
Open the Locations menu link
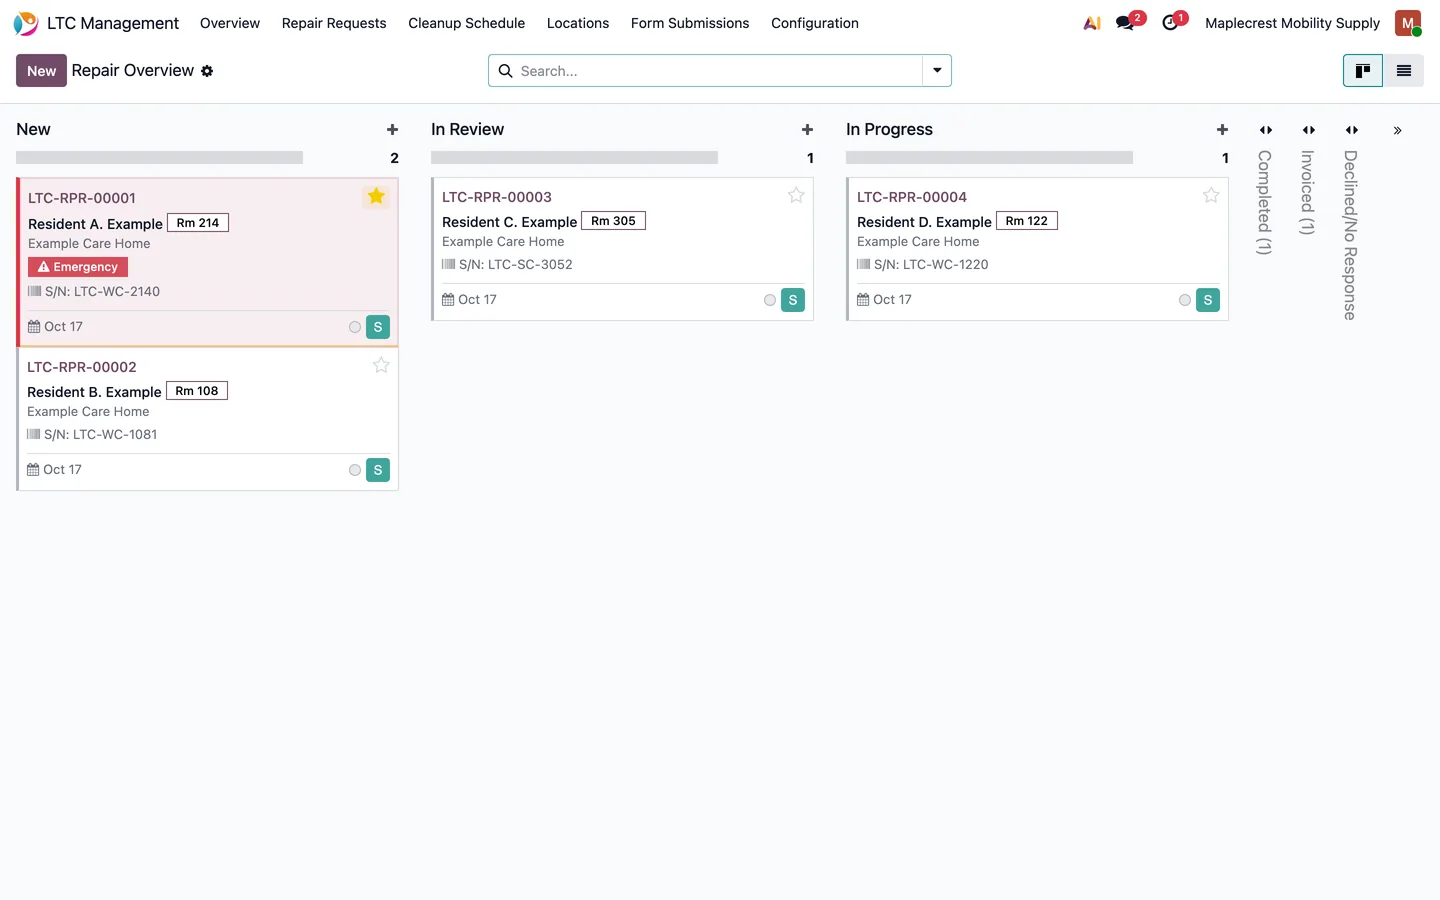pos(578,23)
